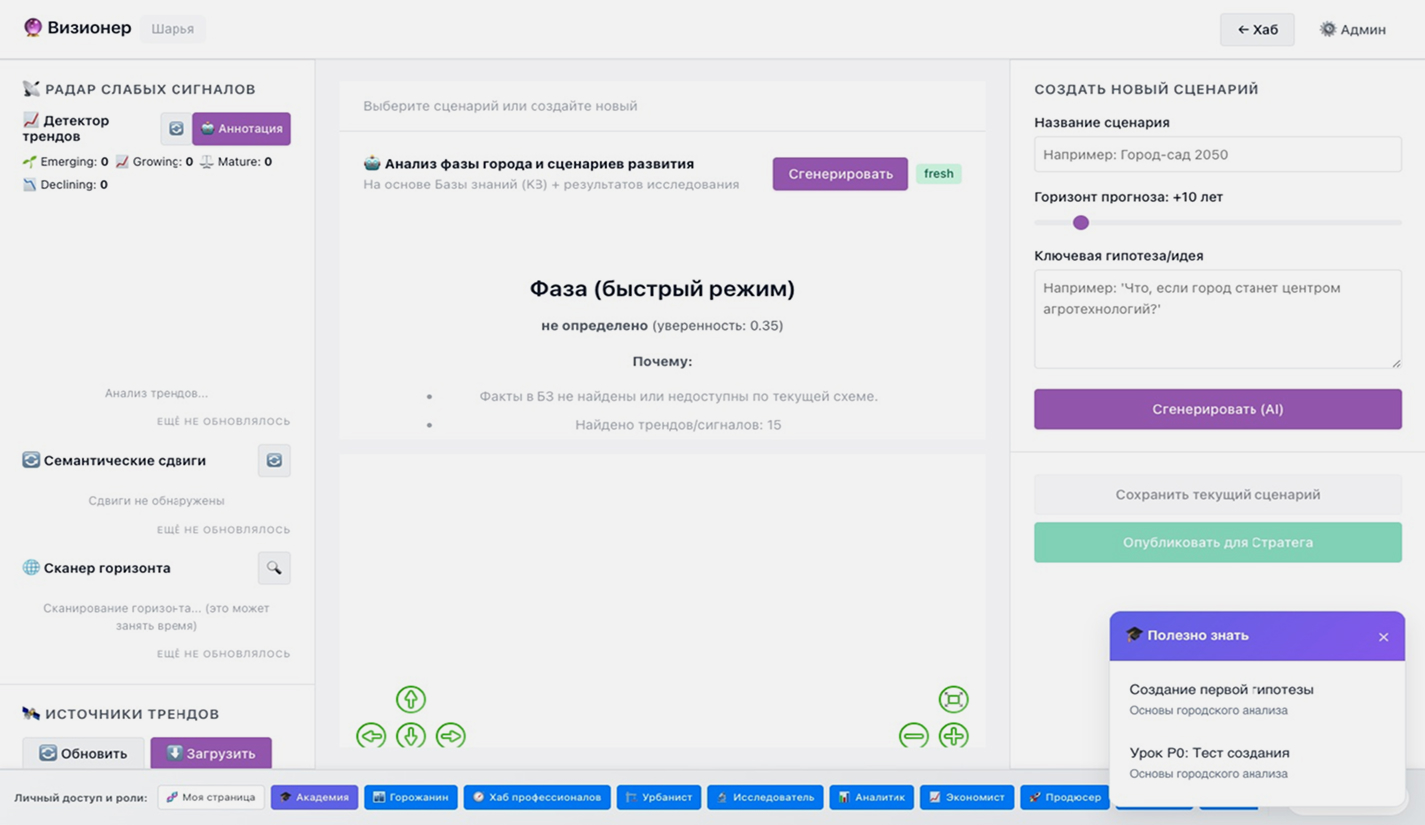Screen dimensions: 1425x825
Task: Pan the canvas down with arrow icon
Action: (411, 736)
